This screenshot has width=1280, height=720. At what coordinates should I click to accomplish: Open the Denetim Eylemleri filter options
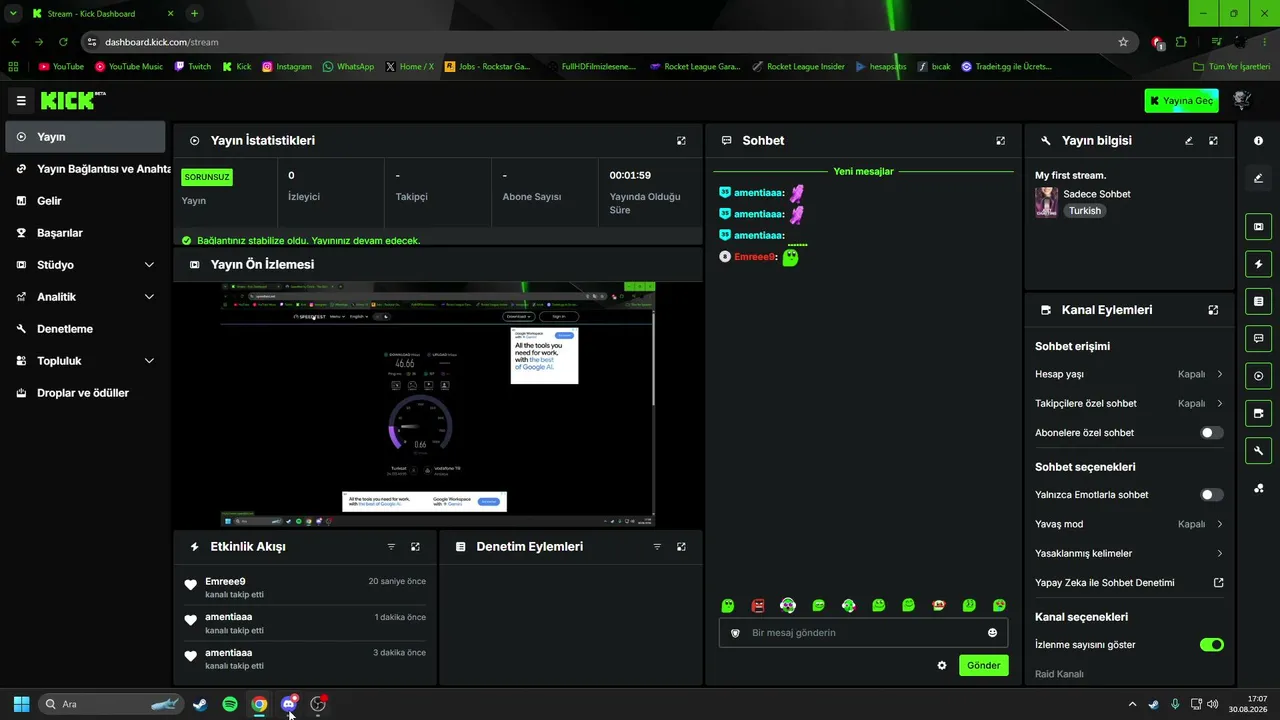[657, 547]
